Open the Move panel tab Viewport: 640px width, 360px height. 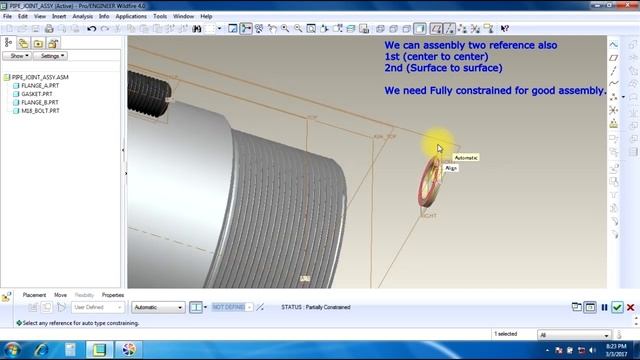pyautogui.click(x=60, y=295)
